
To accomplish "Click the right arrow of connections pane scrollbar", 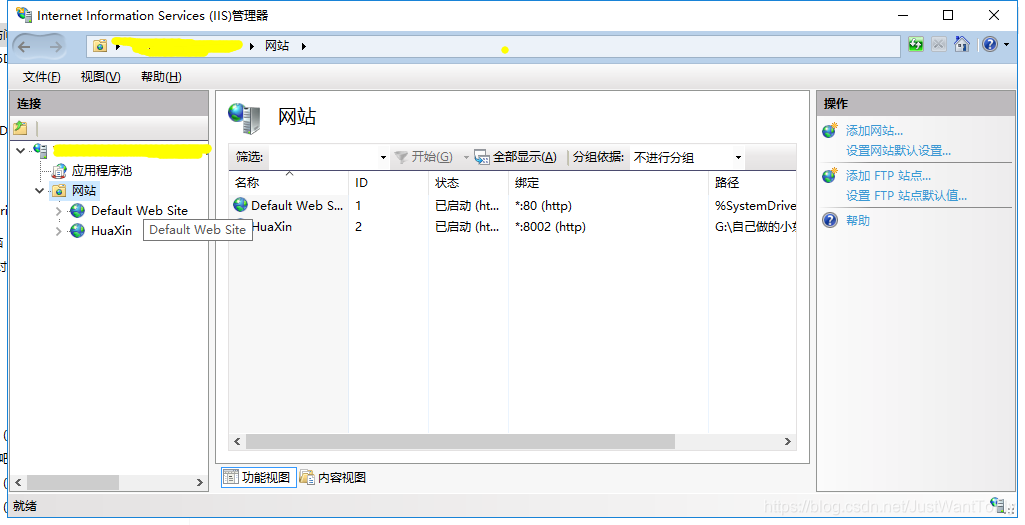I will tap(199, 483).
